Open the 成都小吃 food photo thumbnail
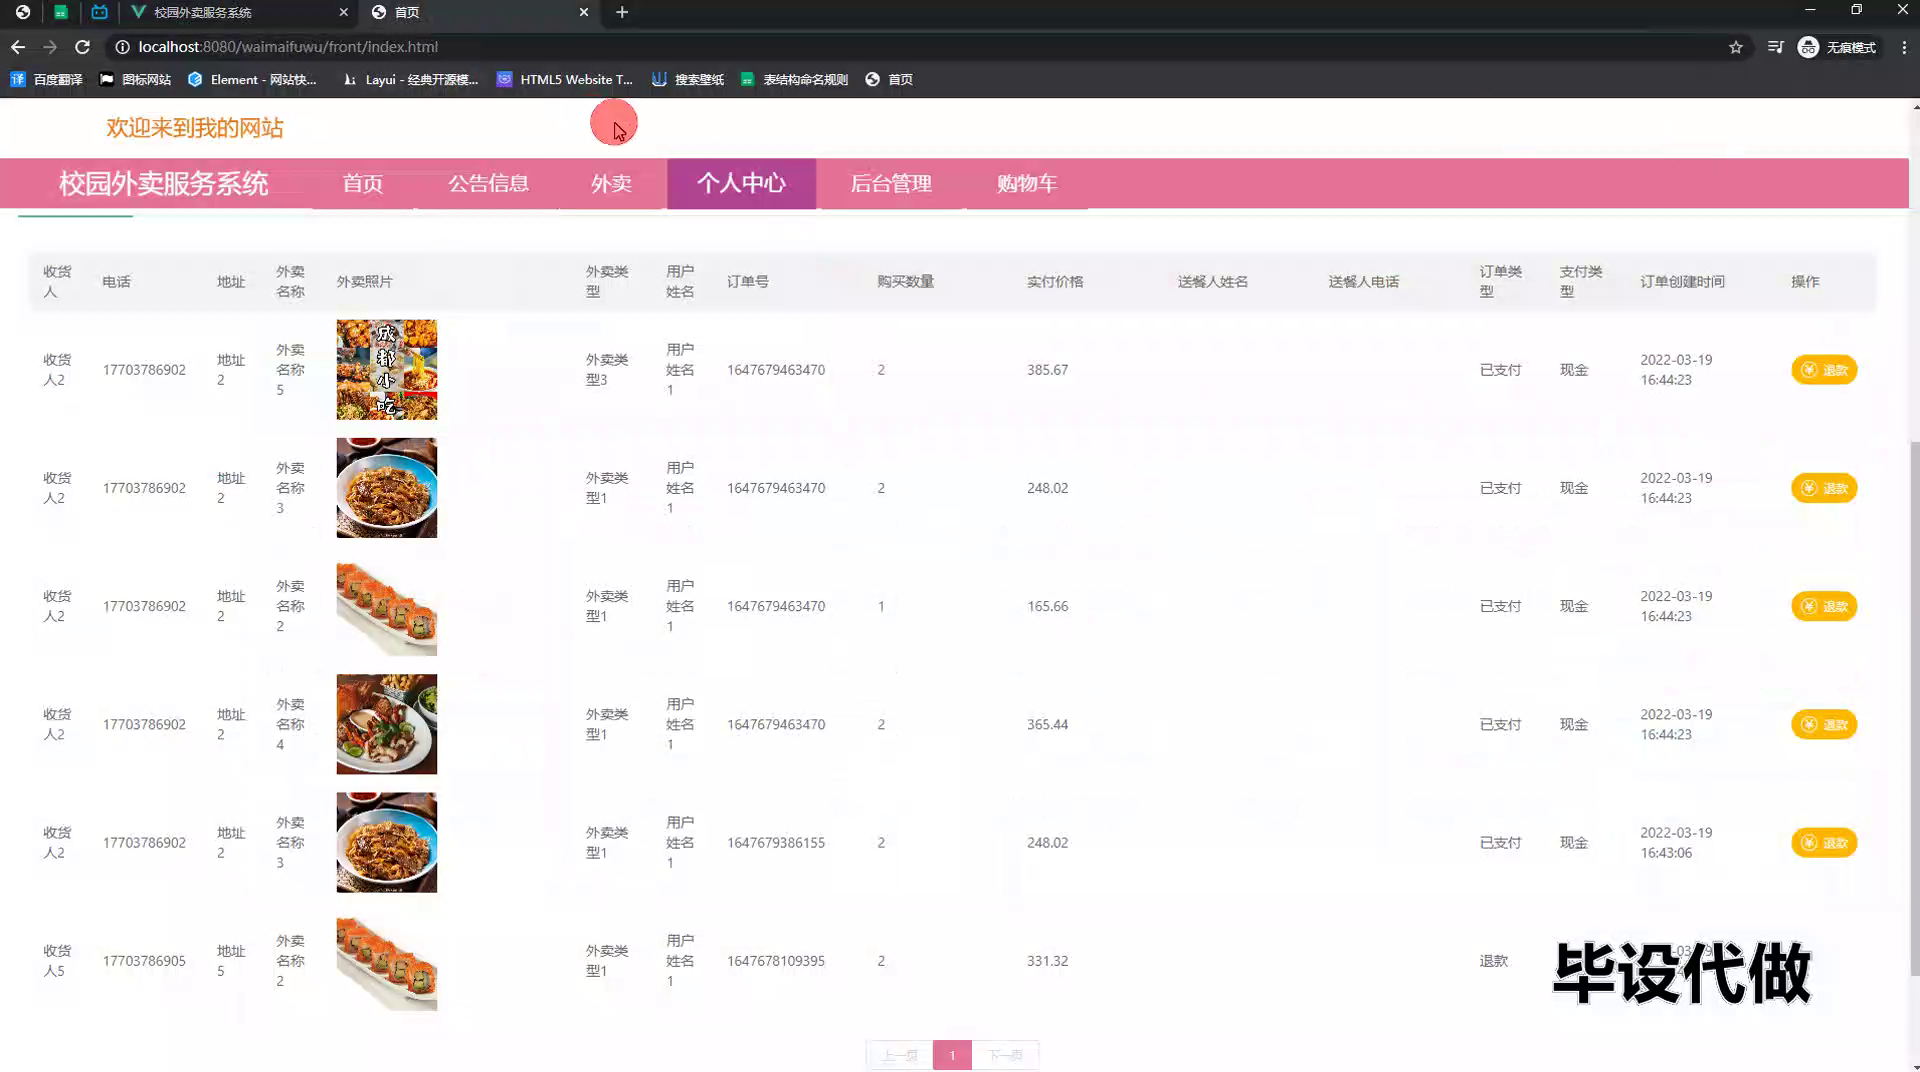Viewport: 1920px width, 1072px height. [387, 370]
